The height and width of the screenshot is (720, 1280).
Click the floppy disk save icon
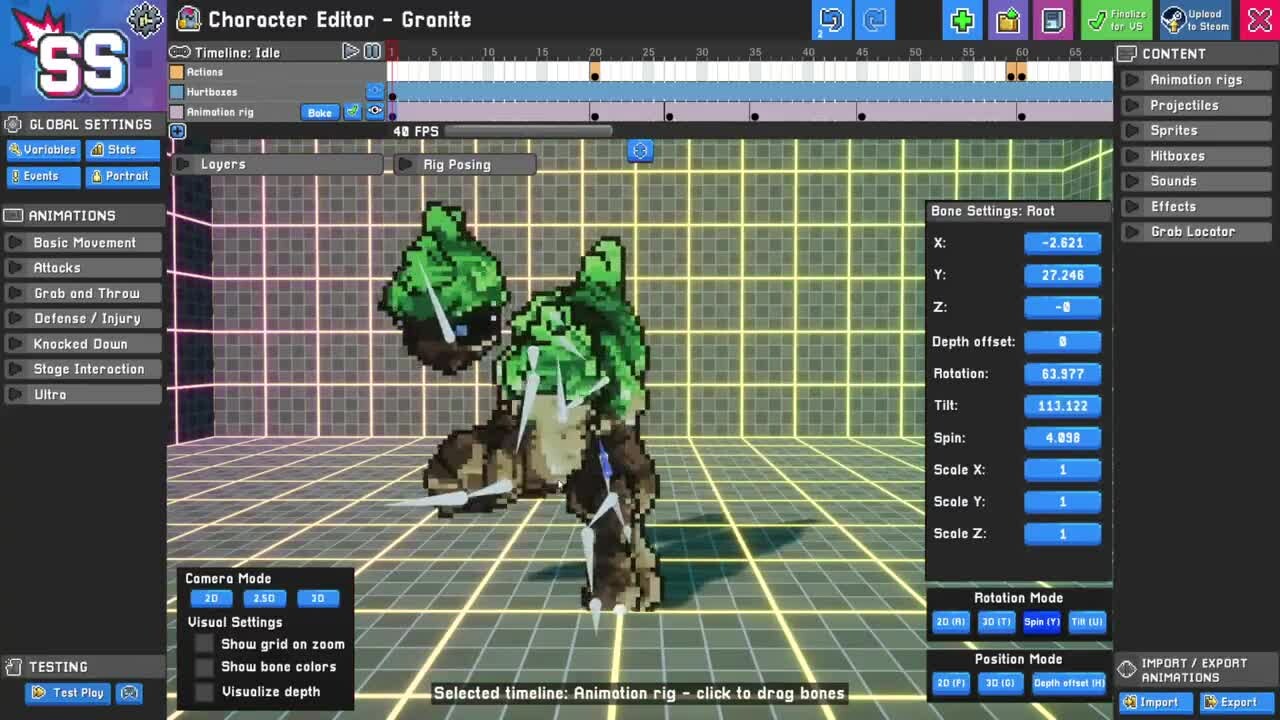tap(1053, 20)
